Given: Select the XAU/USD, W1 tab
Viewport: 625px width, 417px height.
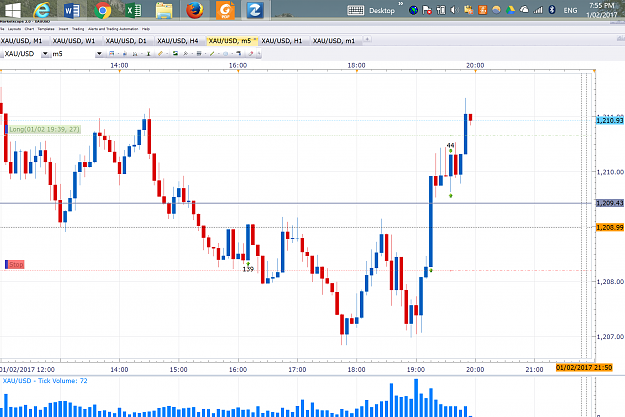Looking at the screenshot, I should click(74, 41).
